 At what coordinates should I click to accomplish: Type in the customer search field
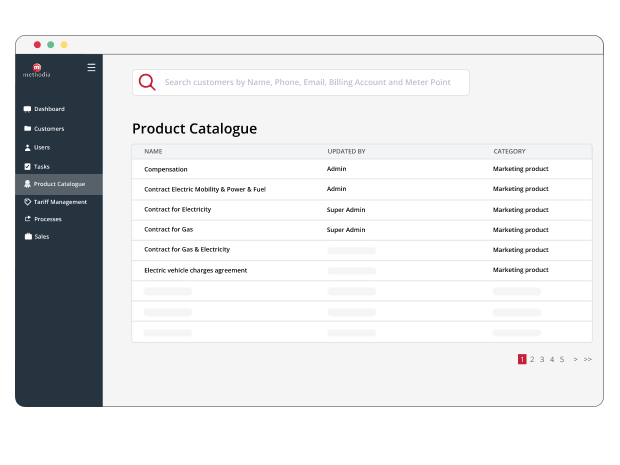point(310,82)
